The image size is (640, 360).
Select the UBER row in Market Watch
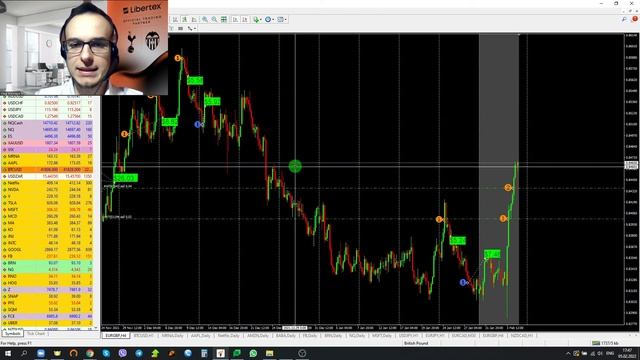47,322
